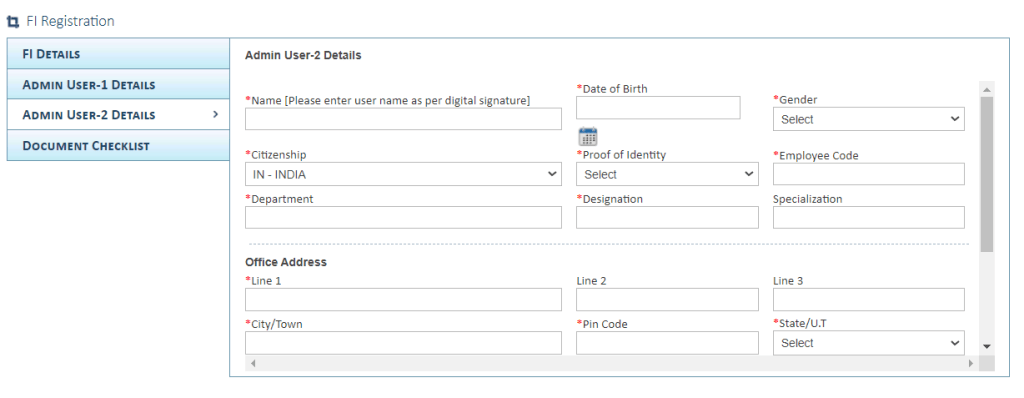Viewport: 1024px width, 398px height.
Task: Click horizontal scrollbar left arrow
Action: point(253,363)
